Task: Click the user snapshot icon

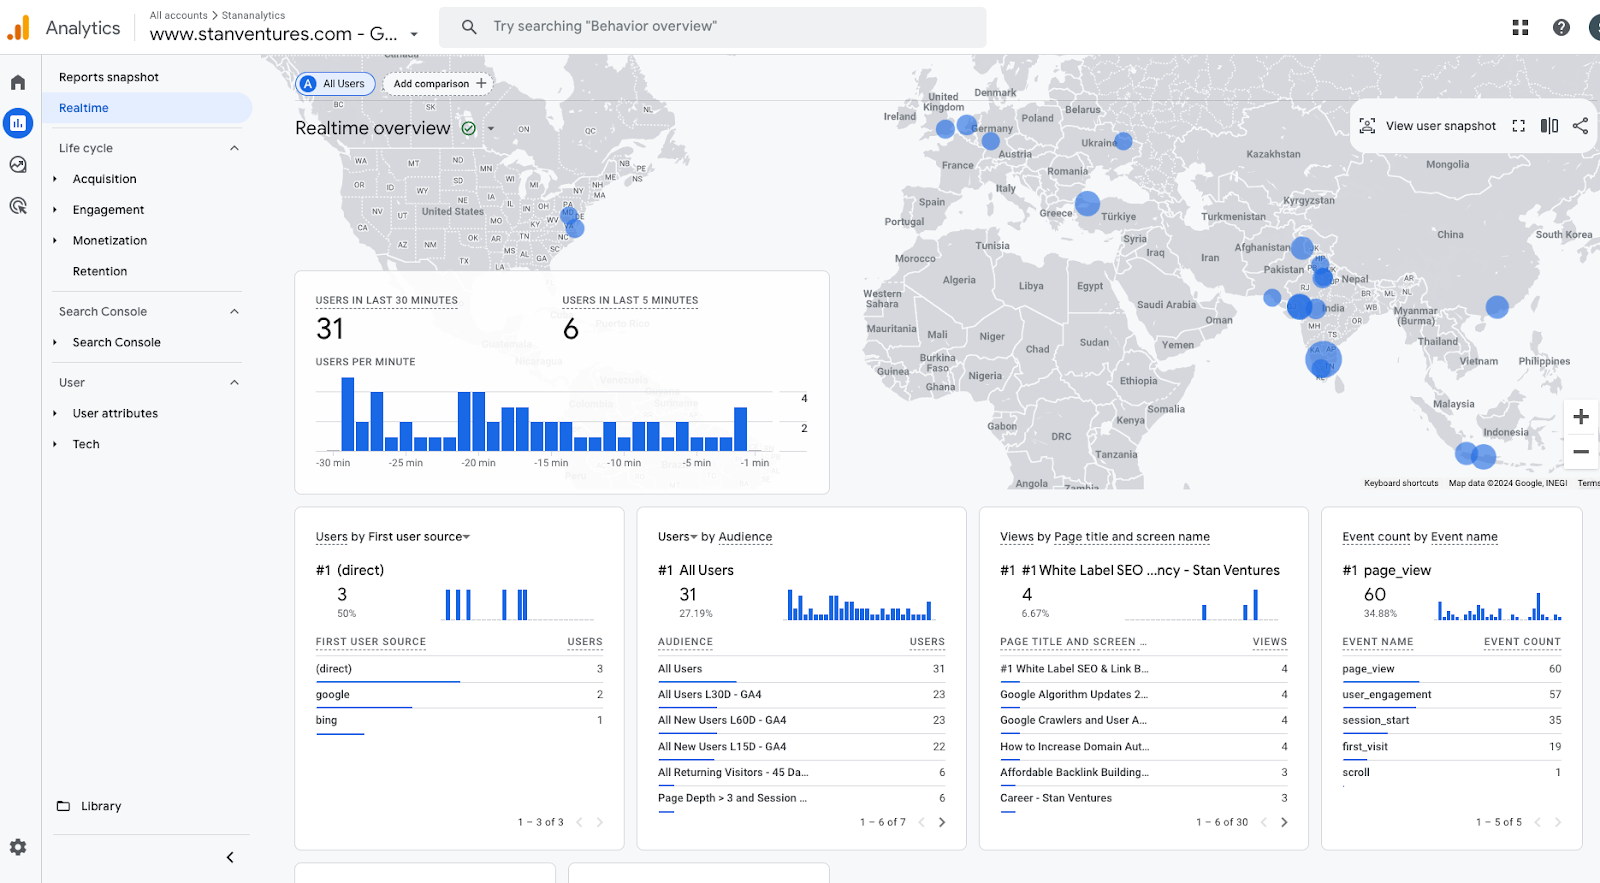Action: 1367,126
